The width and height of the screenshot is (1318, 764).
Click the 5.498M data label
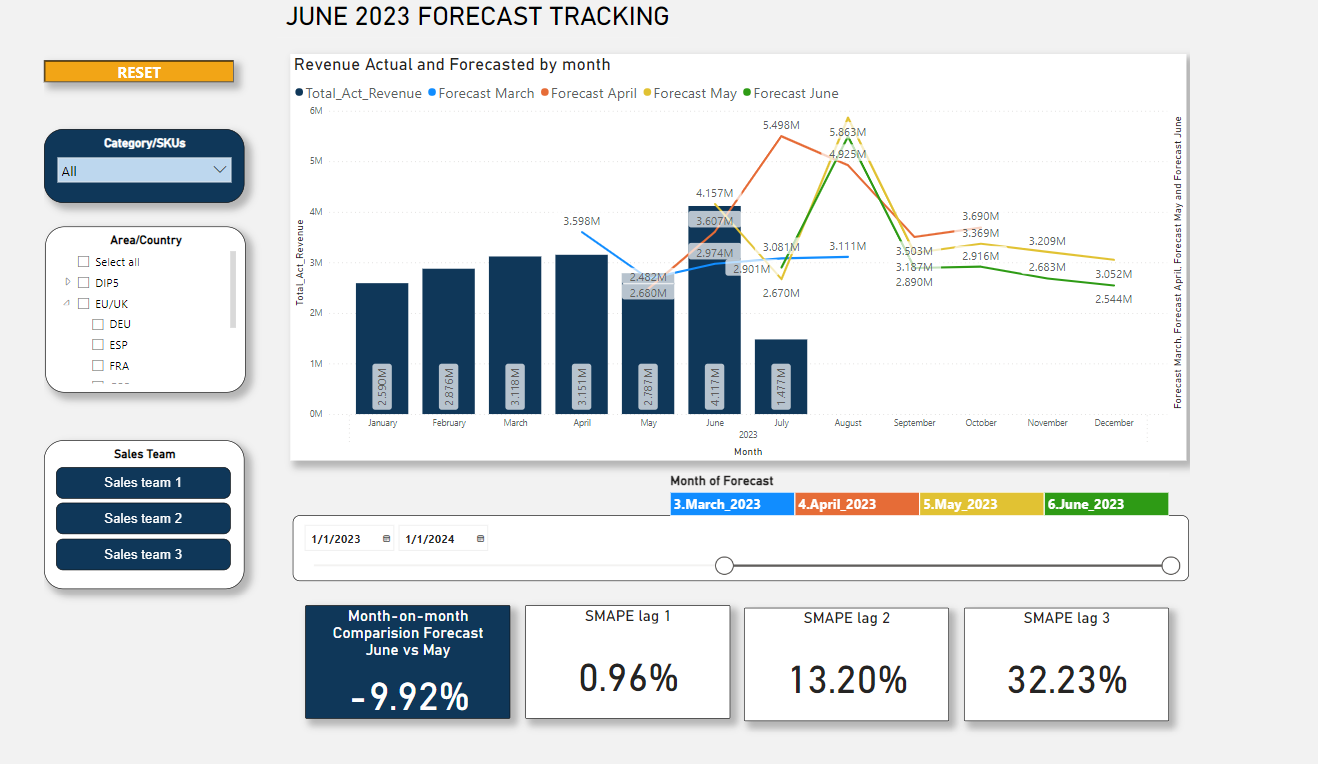[x=782, y=125]
